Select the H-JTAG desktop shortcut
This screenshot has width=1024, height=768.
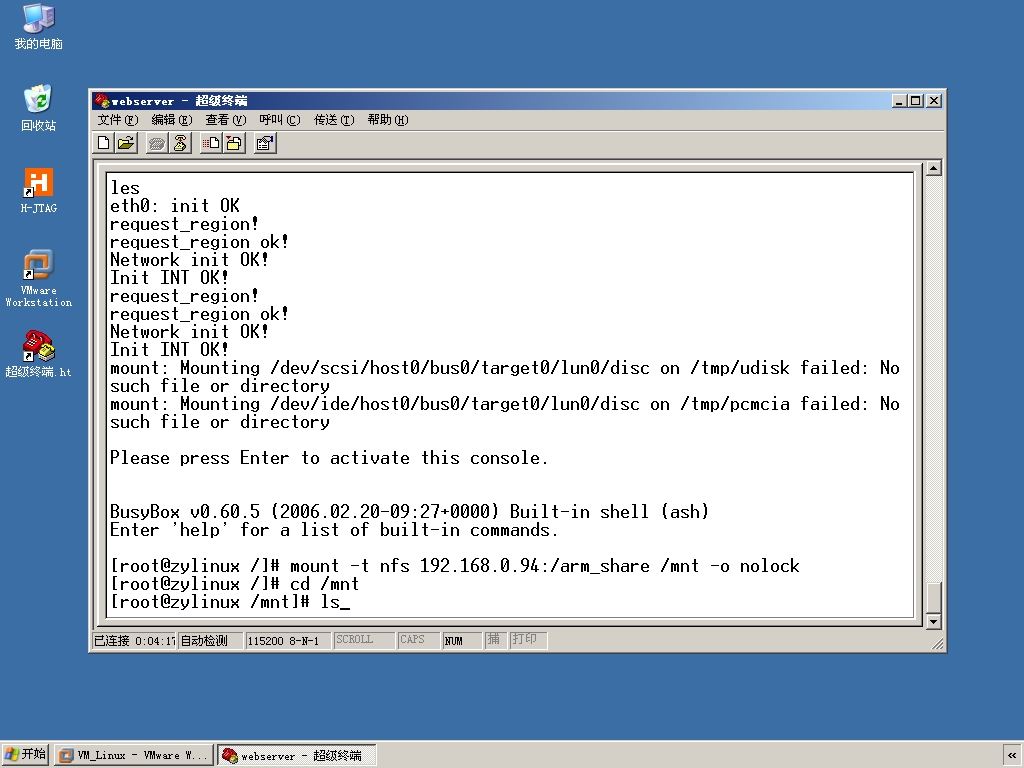tap(39, 191)
